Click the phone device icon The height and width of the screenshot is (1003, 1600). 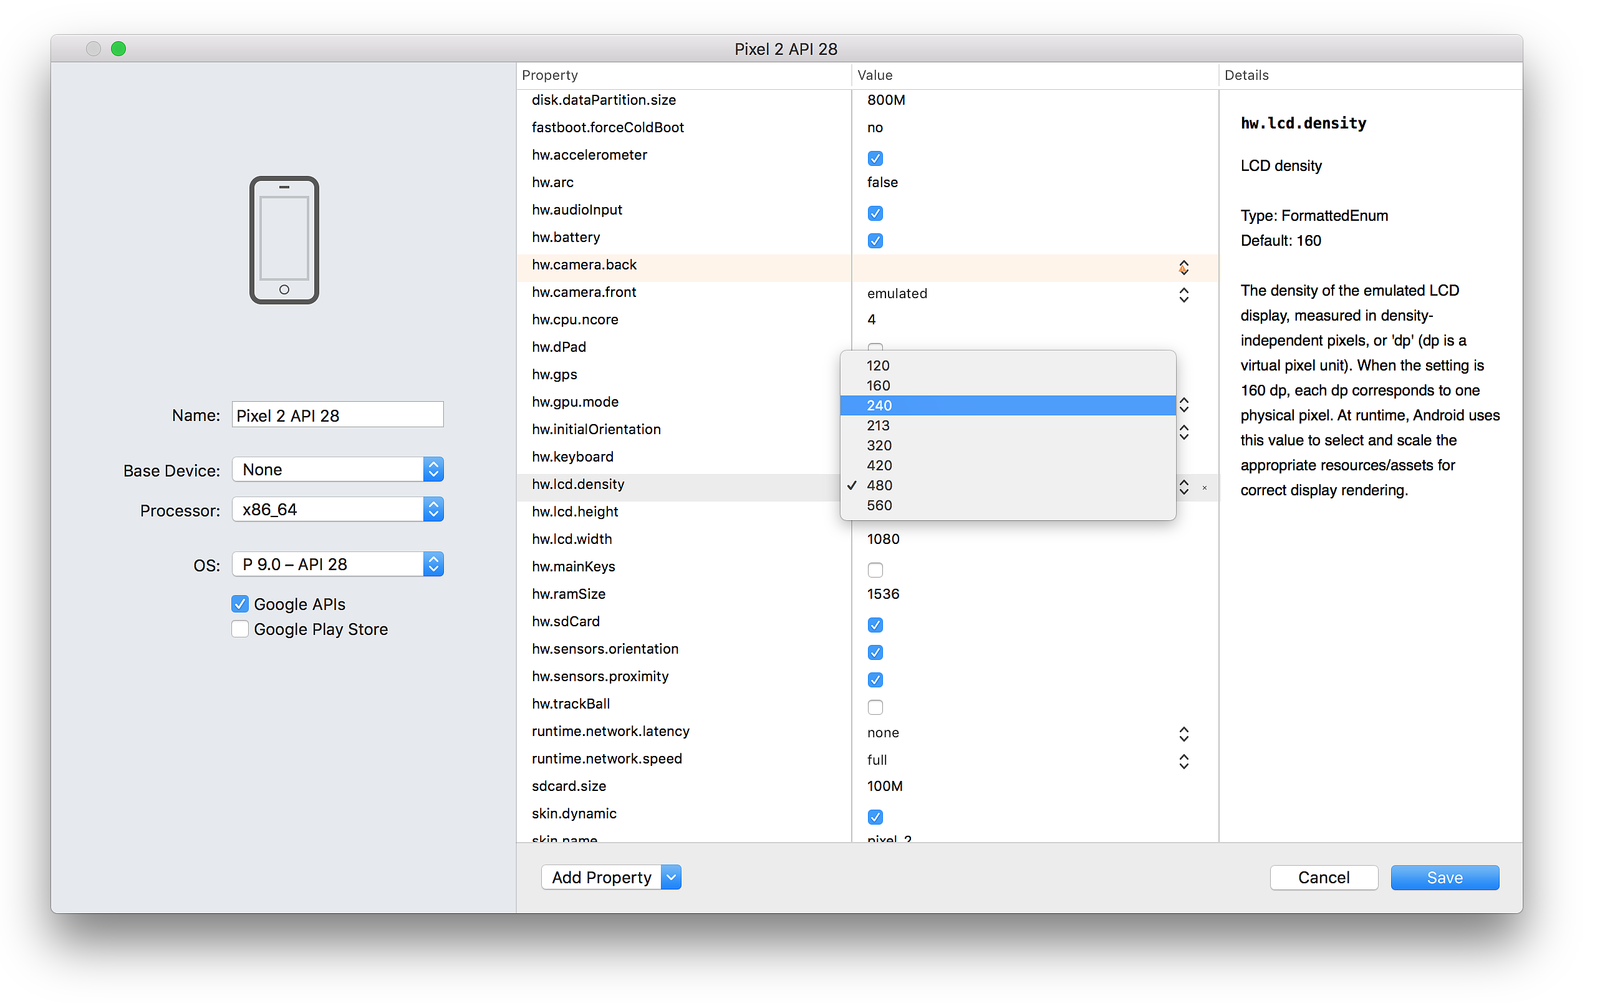click(x=284, y=240)
